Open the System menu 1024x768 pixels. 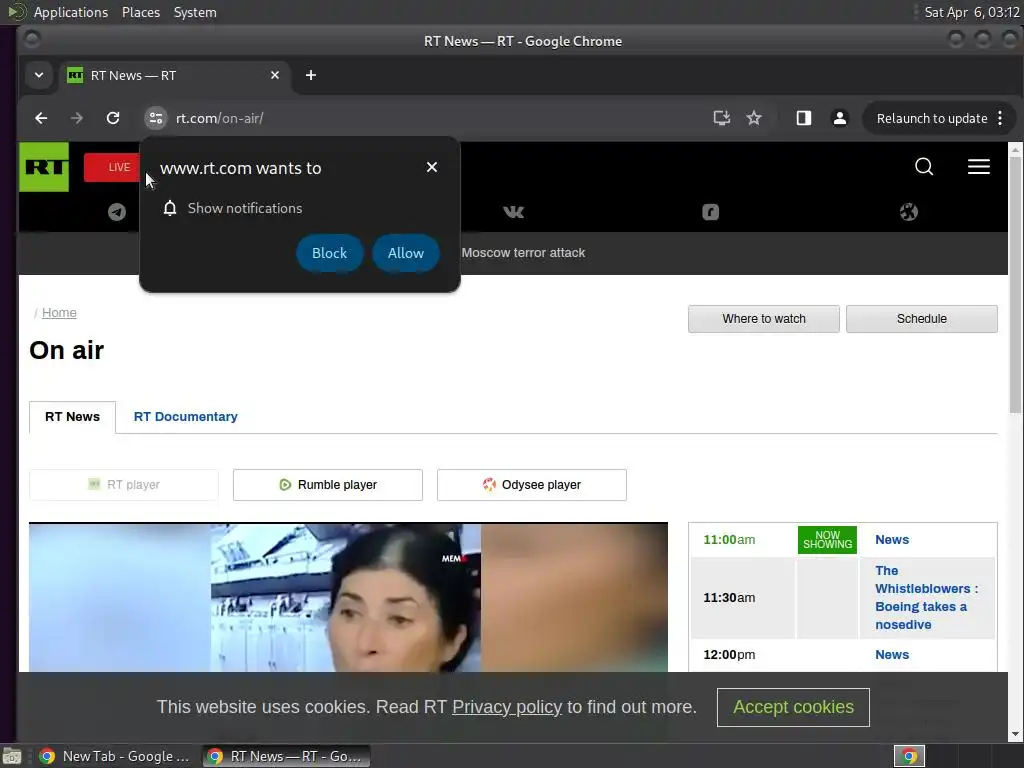[195, 12]
